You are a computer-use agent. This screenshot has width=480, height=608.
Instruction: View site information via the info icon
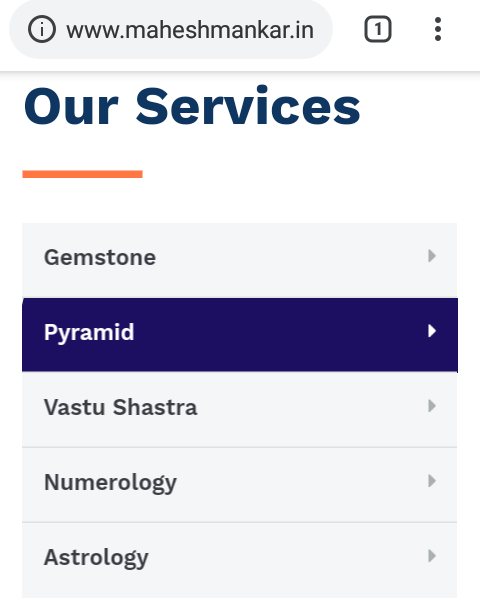[x=41, y=29]
